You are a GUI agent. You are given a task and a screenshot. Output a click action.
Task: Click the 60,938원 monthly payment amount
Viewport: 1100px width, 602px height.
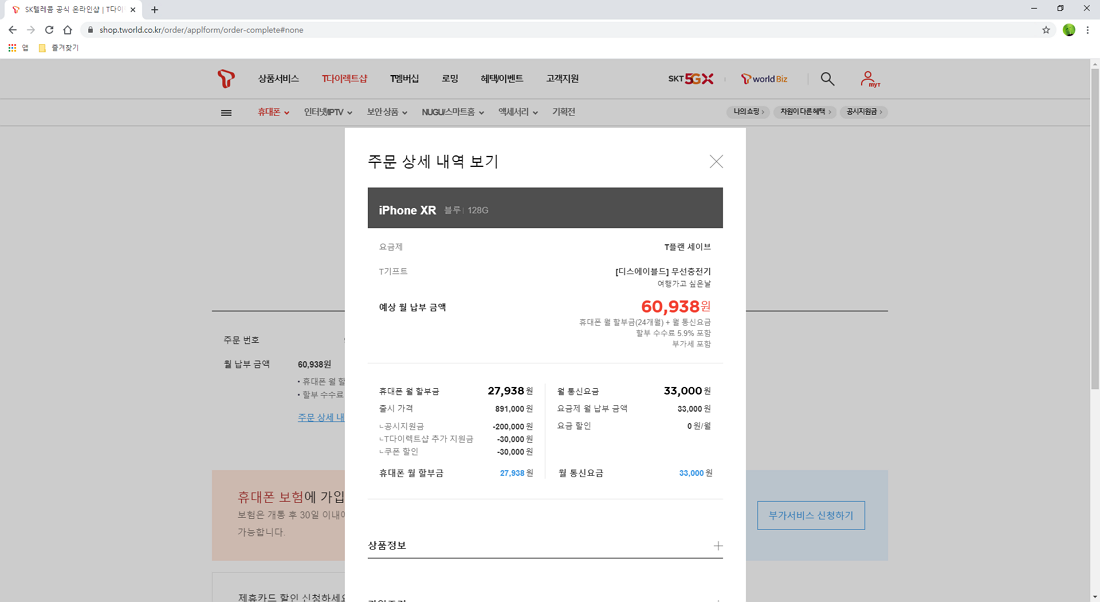675,307
